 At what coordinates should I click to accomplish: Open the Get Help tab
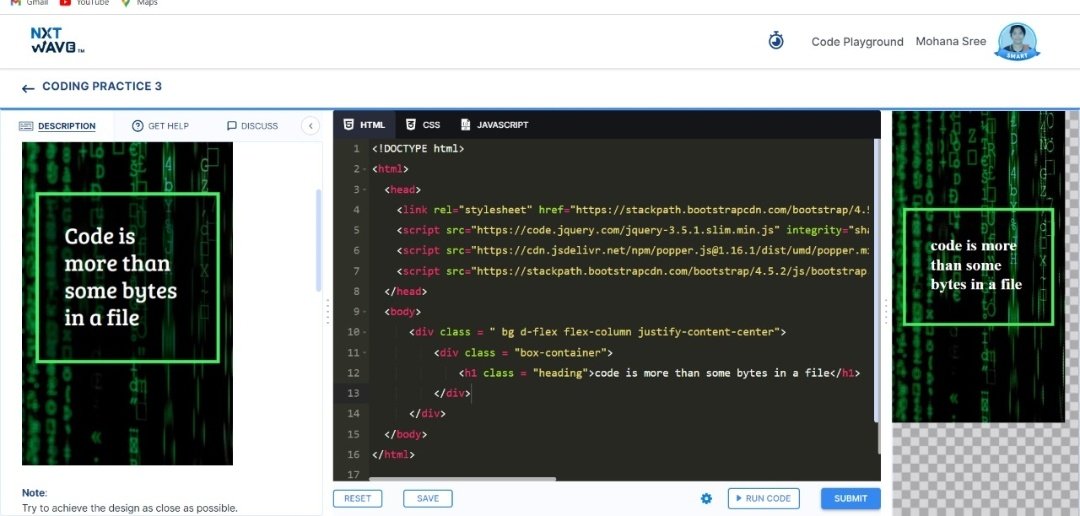click(x=160, y=126)
